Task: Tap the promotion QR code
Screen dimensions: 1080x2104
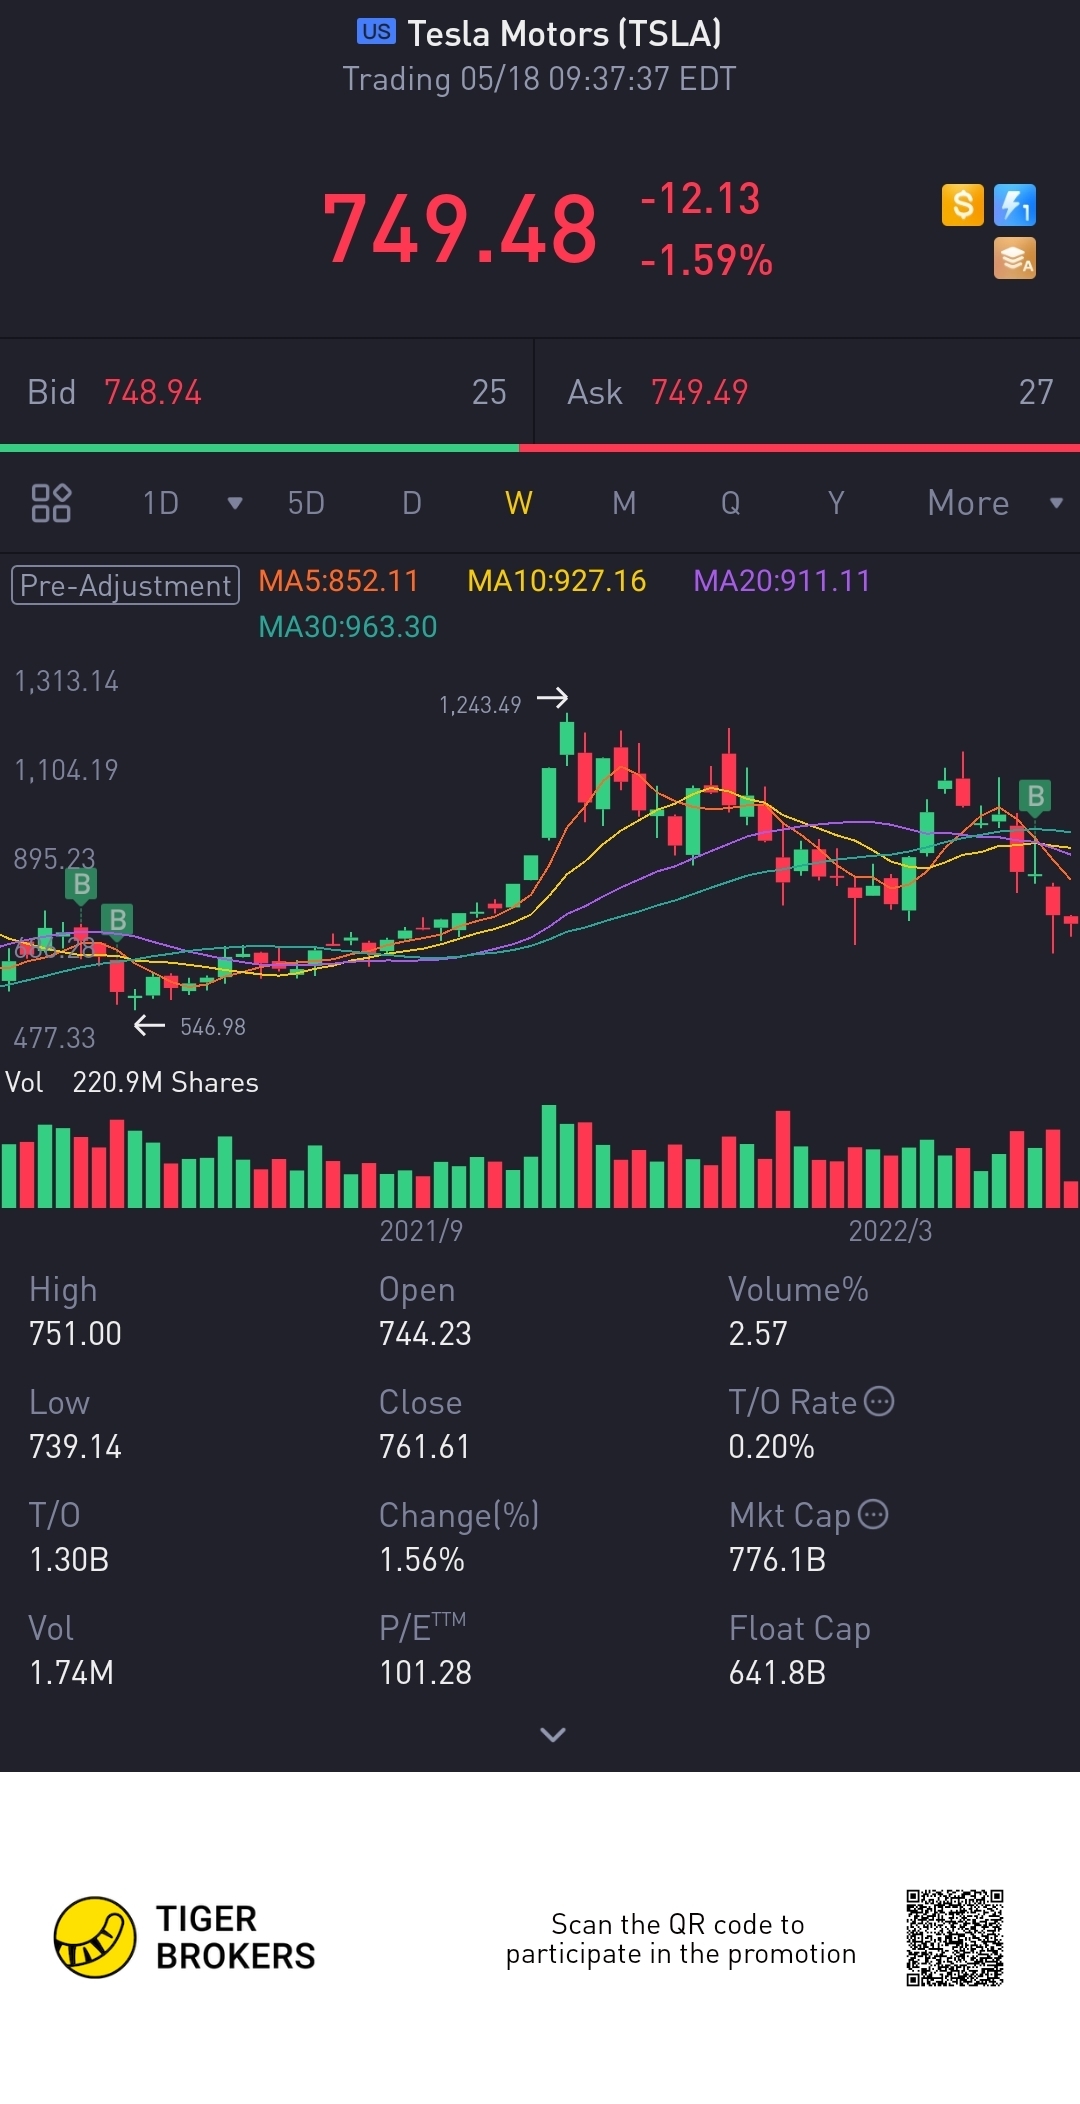Action: [955, 1937]
